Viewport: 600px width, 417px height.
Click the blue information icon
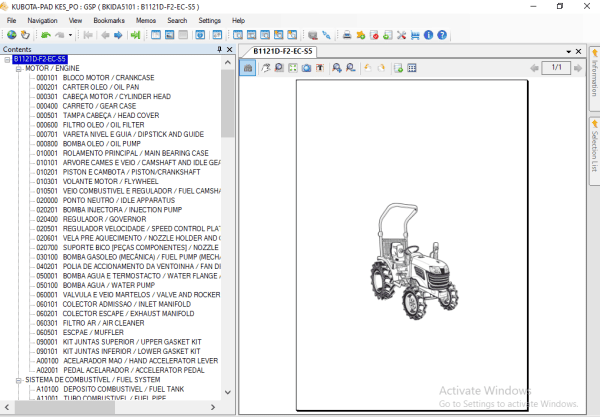coord(429,35)
